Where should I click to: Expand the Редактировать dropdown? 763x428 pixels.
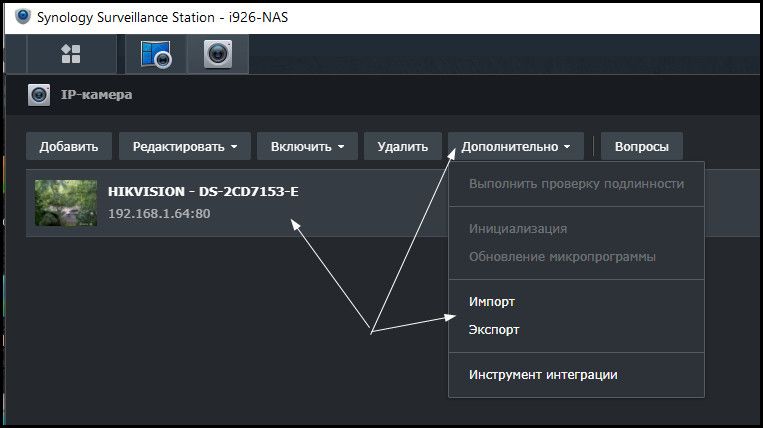click(x=184, y=146)
